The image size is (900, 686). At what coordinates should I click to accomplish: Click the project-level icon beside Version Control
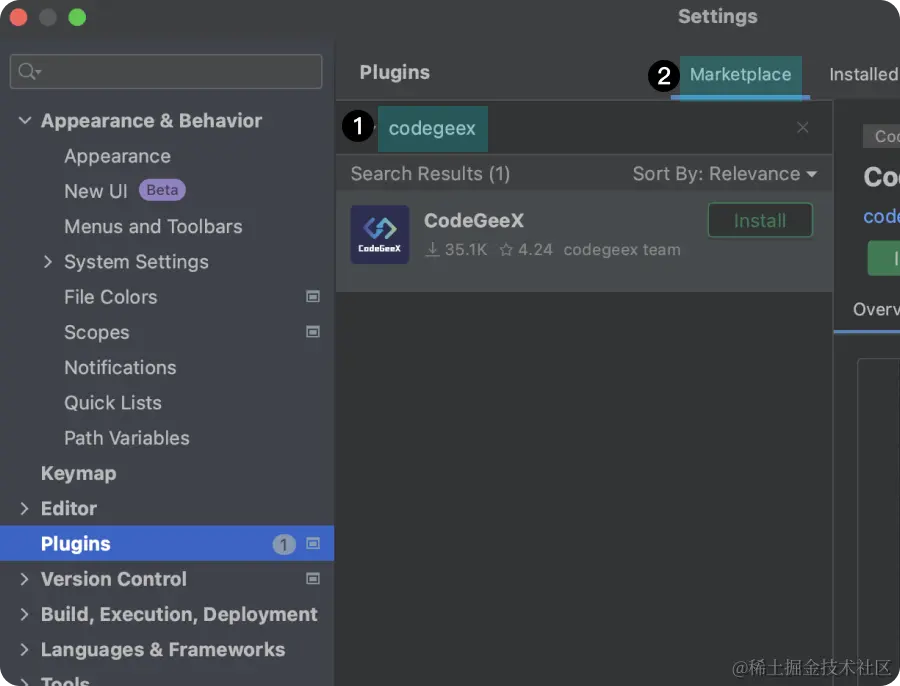pos(313,579)
